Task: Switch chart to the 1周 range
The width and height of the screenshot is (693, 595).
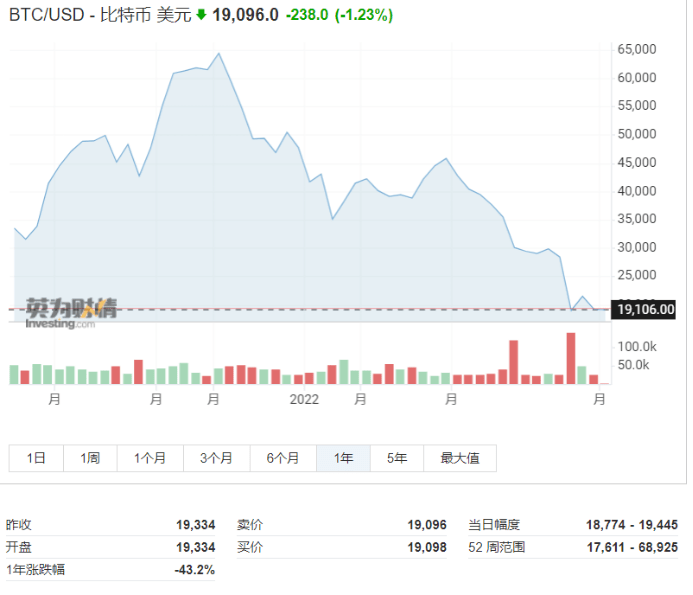Action: 90,458
